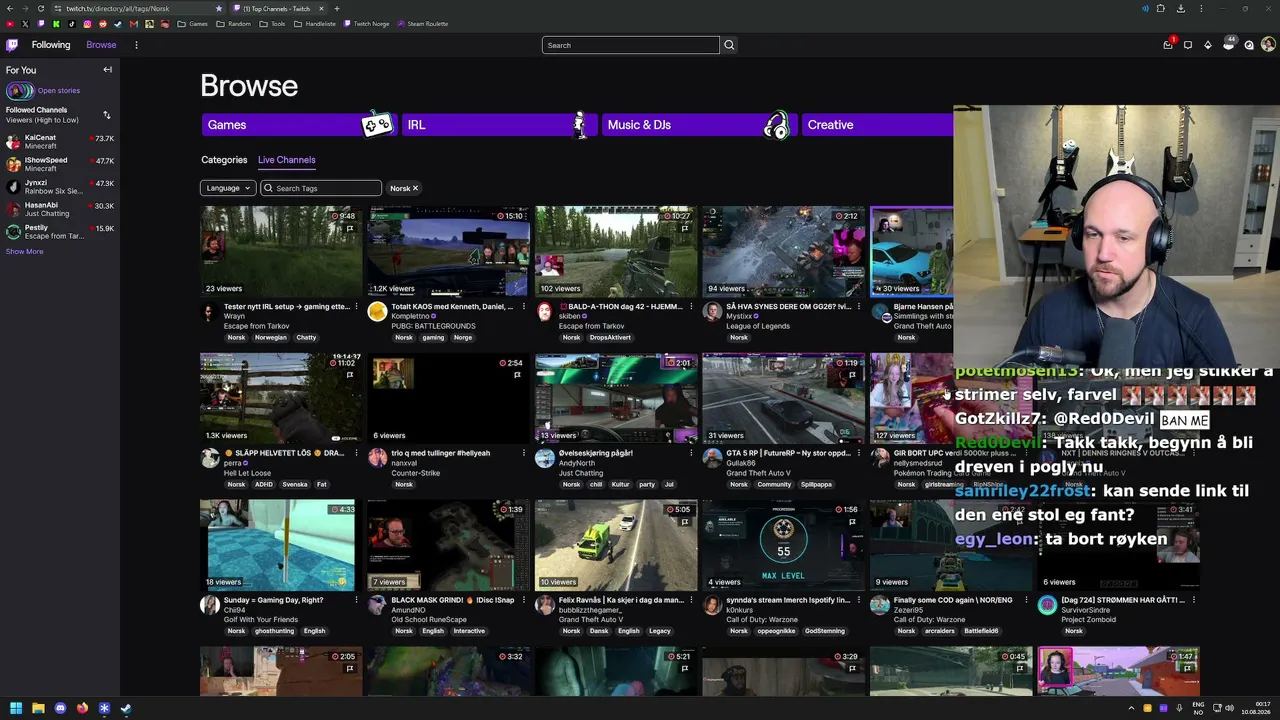The width and height of the screenshot is (1280, 720).
Task: Open IShowSpeed in followed channels
Action: (x=60, y=164)
